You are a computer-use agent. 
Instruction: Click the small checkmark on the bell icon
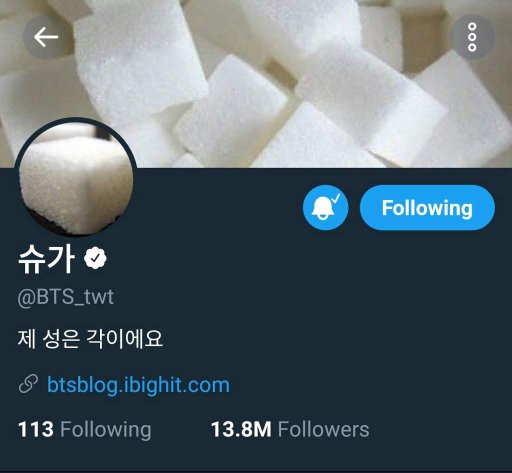pos(336,198)
